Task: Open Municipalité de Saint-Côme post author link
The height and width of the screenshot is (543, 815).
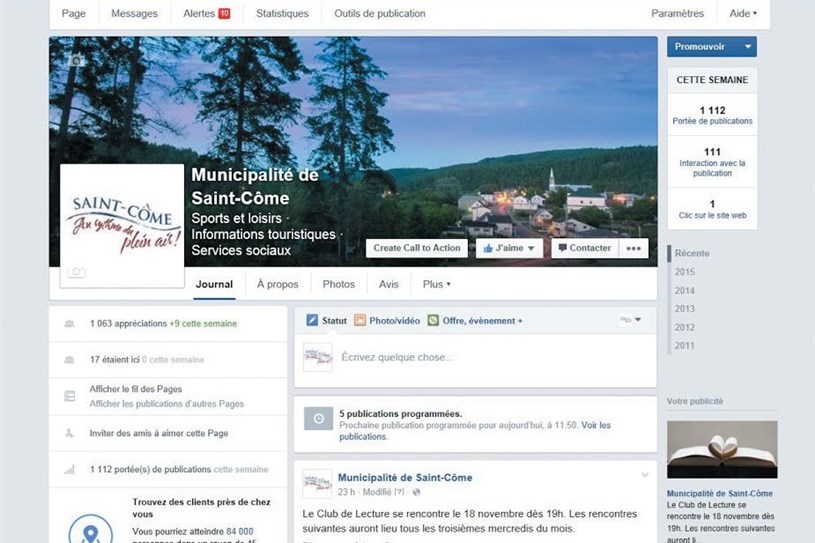Action: click(x=405, y=478)
